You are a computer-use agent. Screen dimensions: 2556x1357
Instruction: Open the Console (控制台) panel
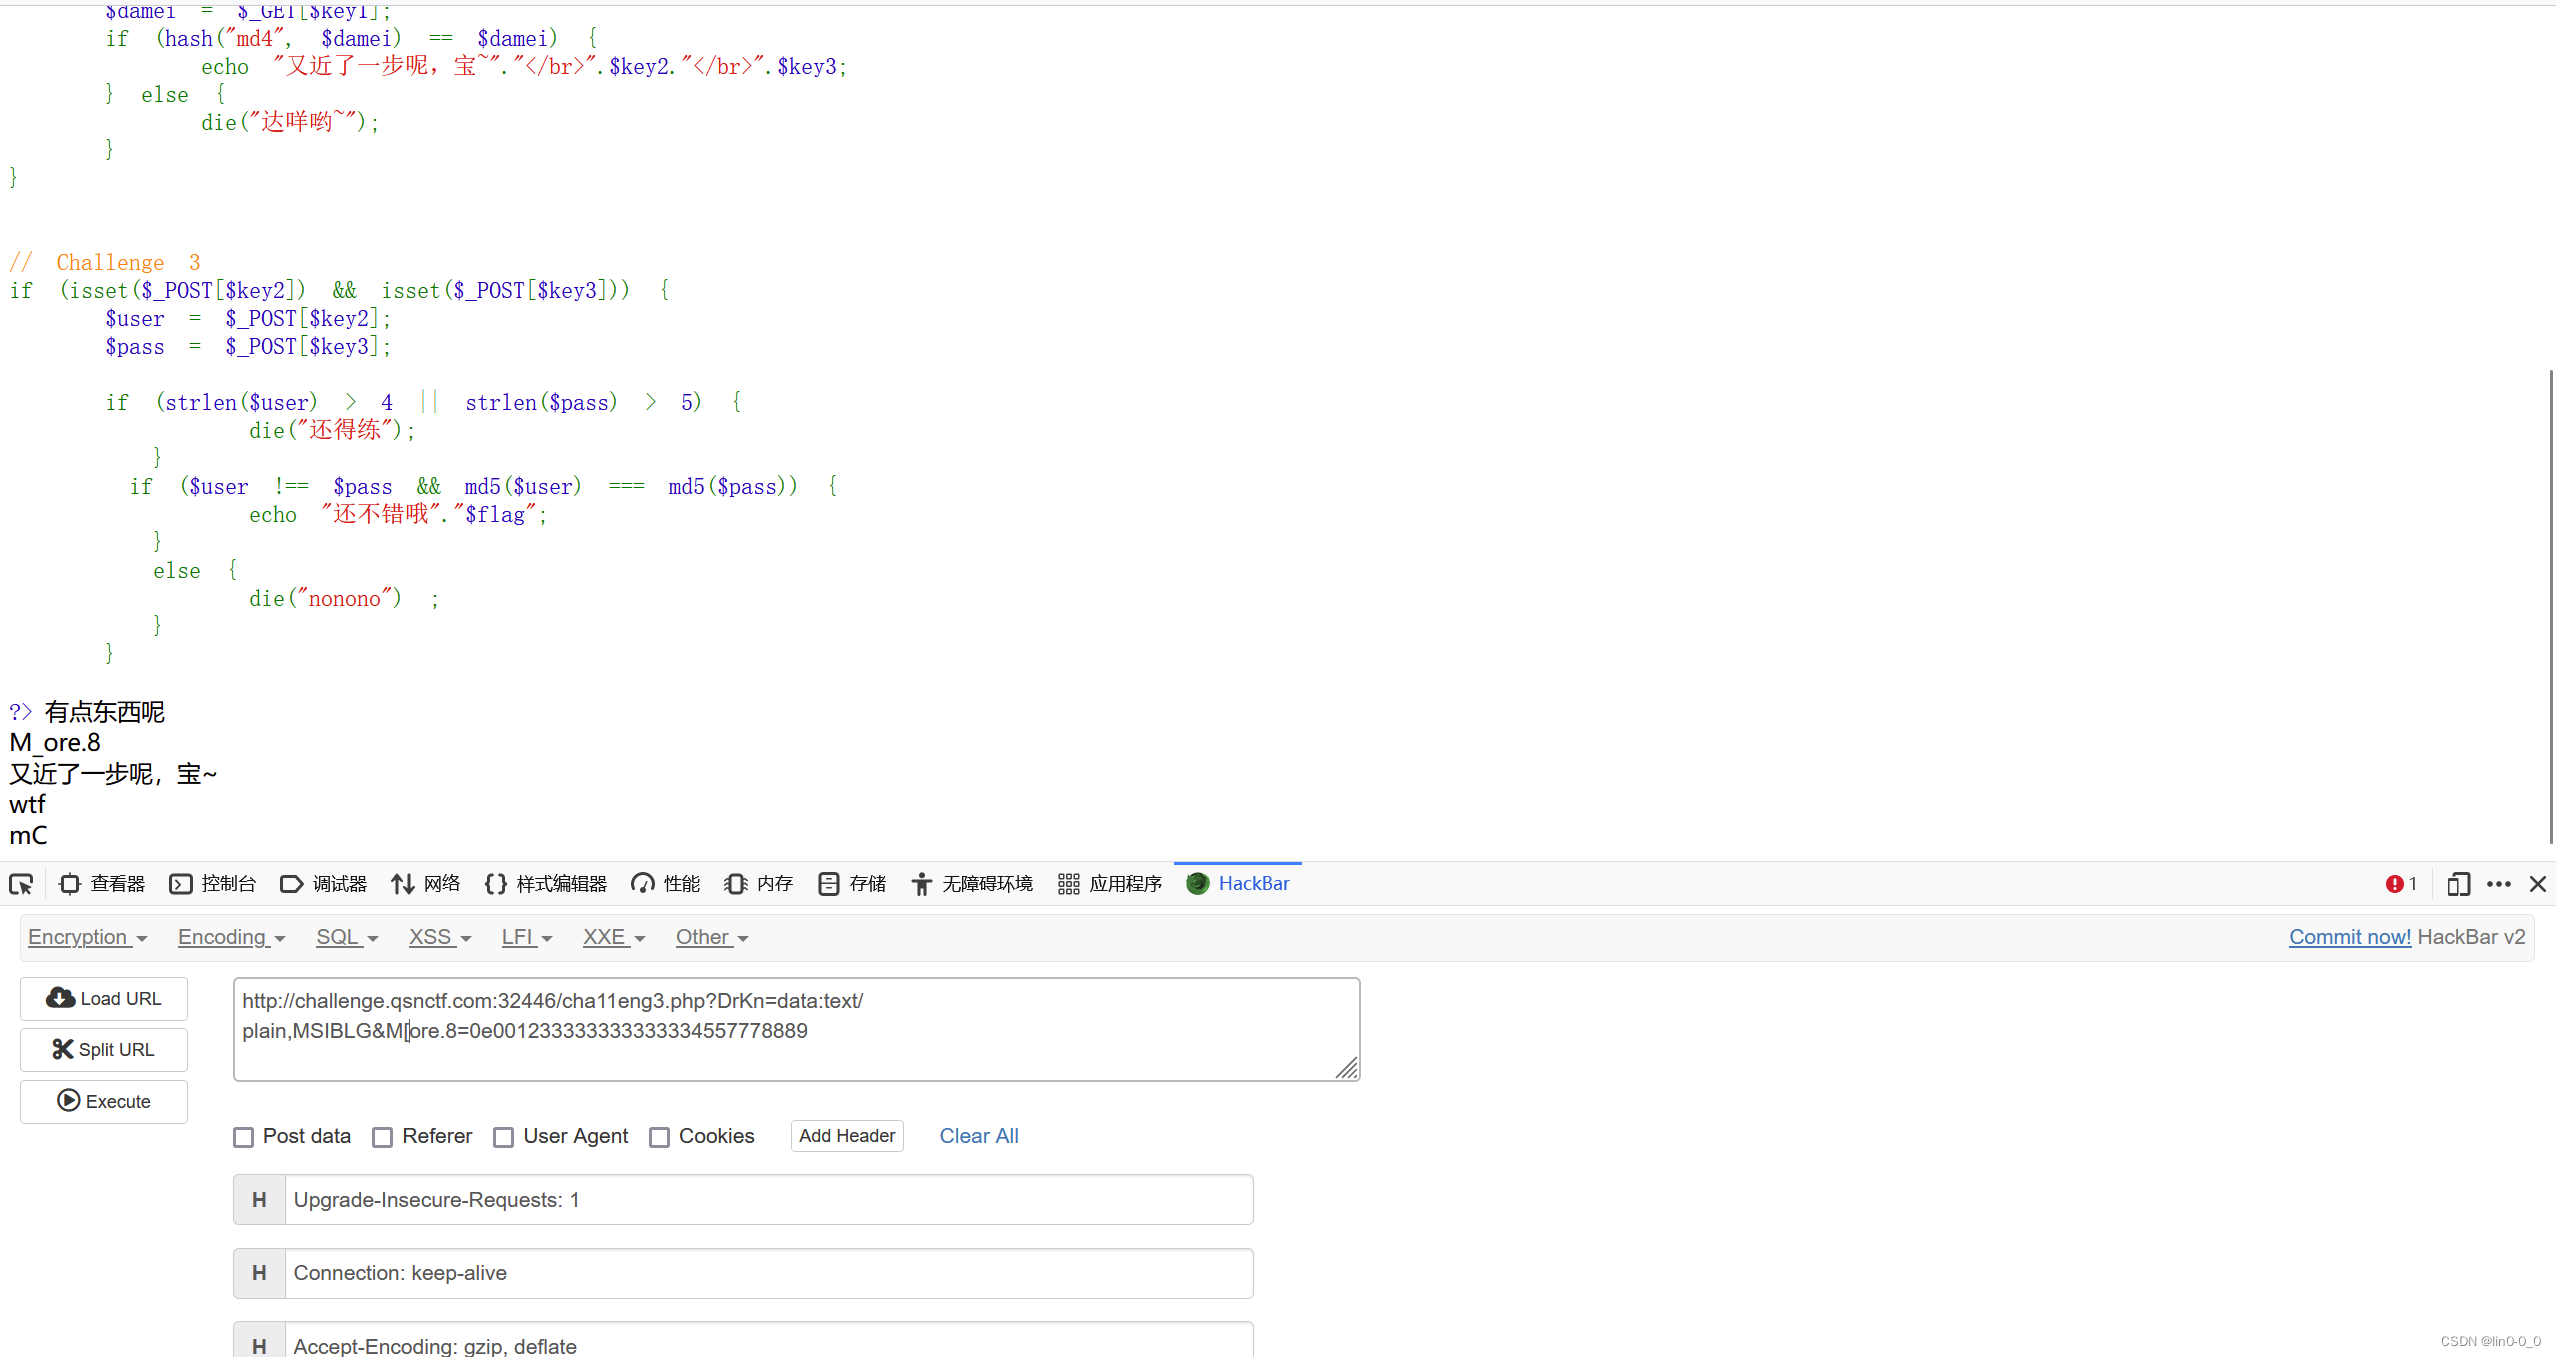[213, 884]
